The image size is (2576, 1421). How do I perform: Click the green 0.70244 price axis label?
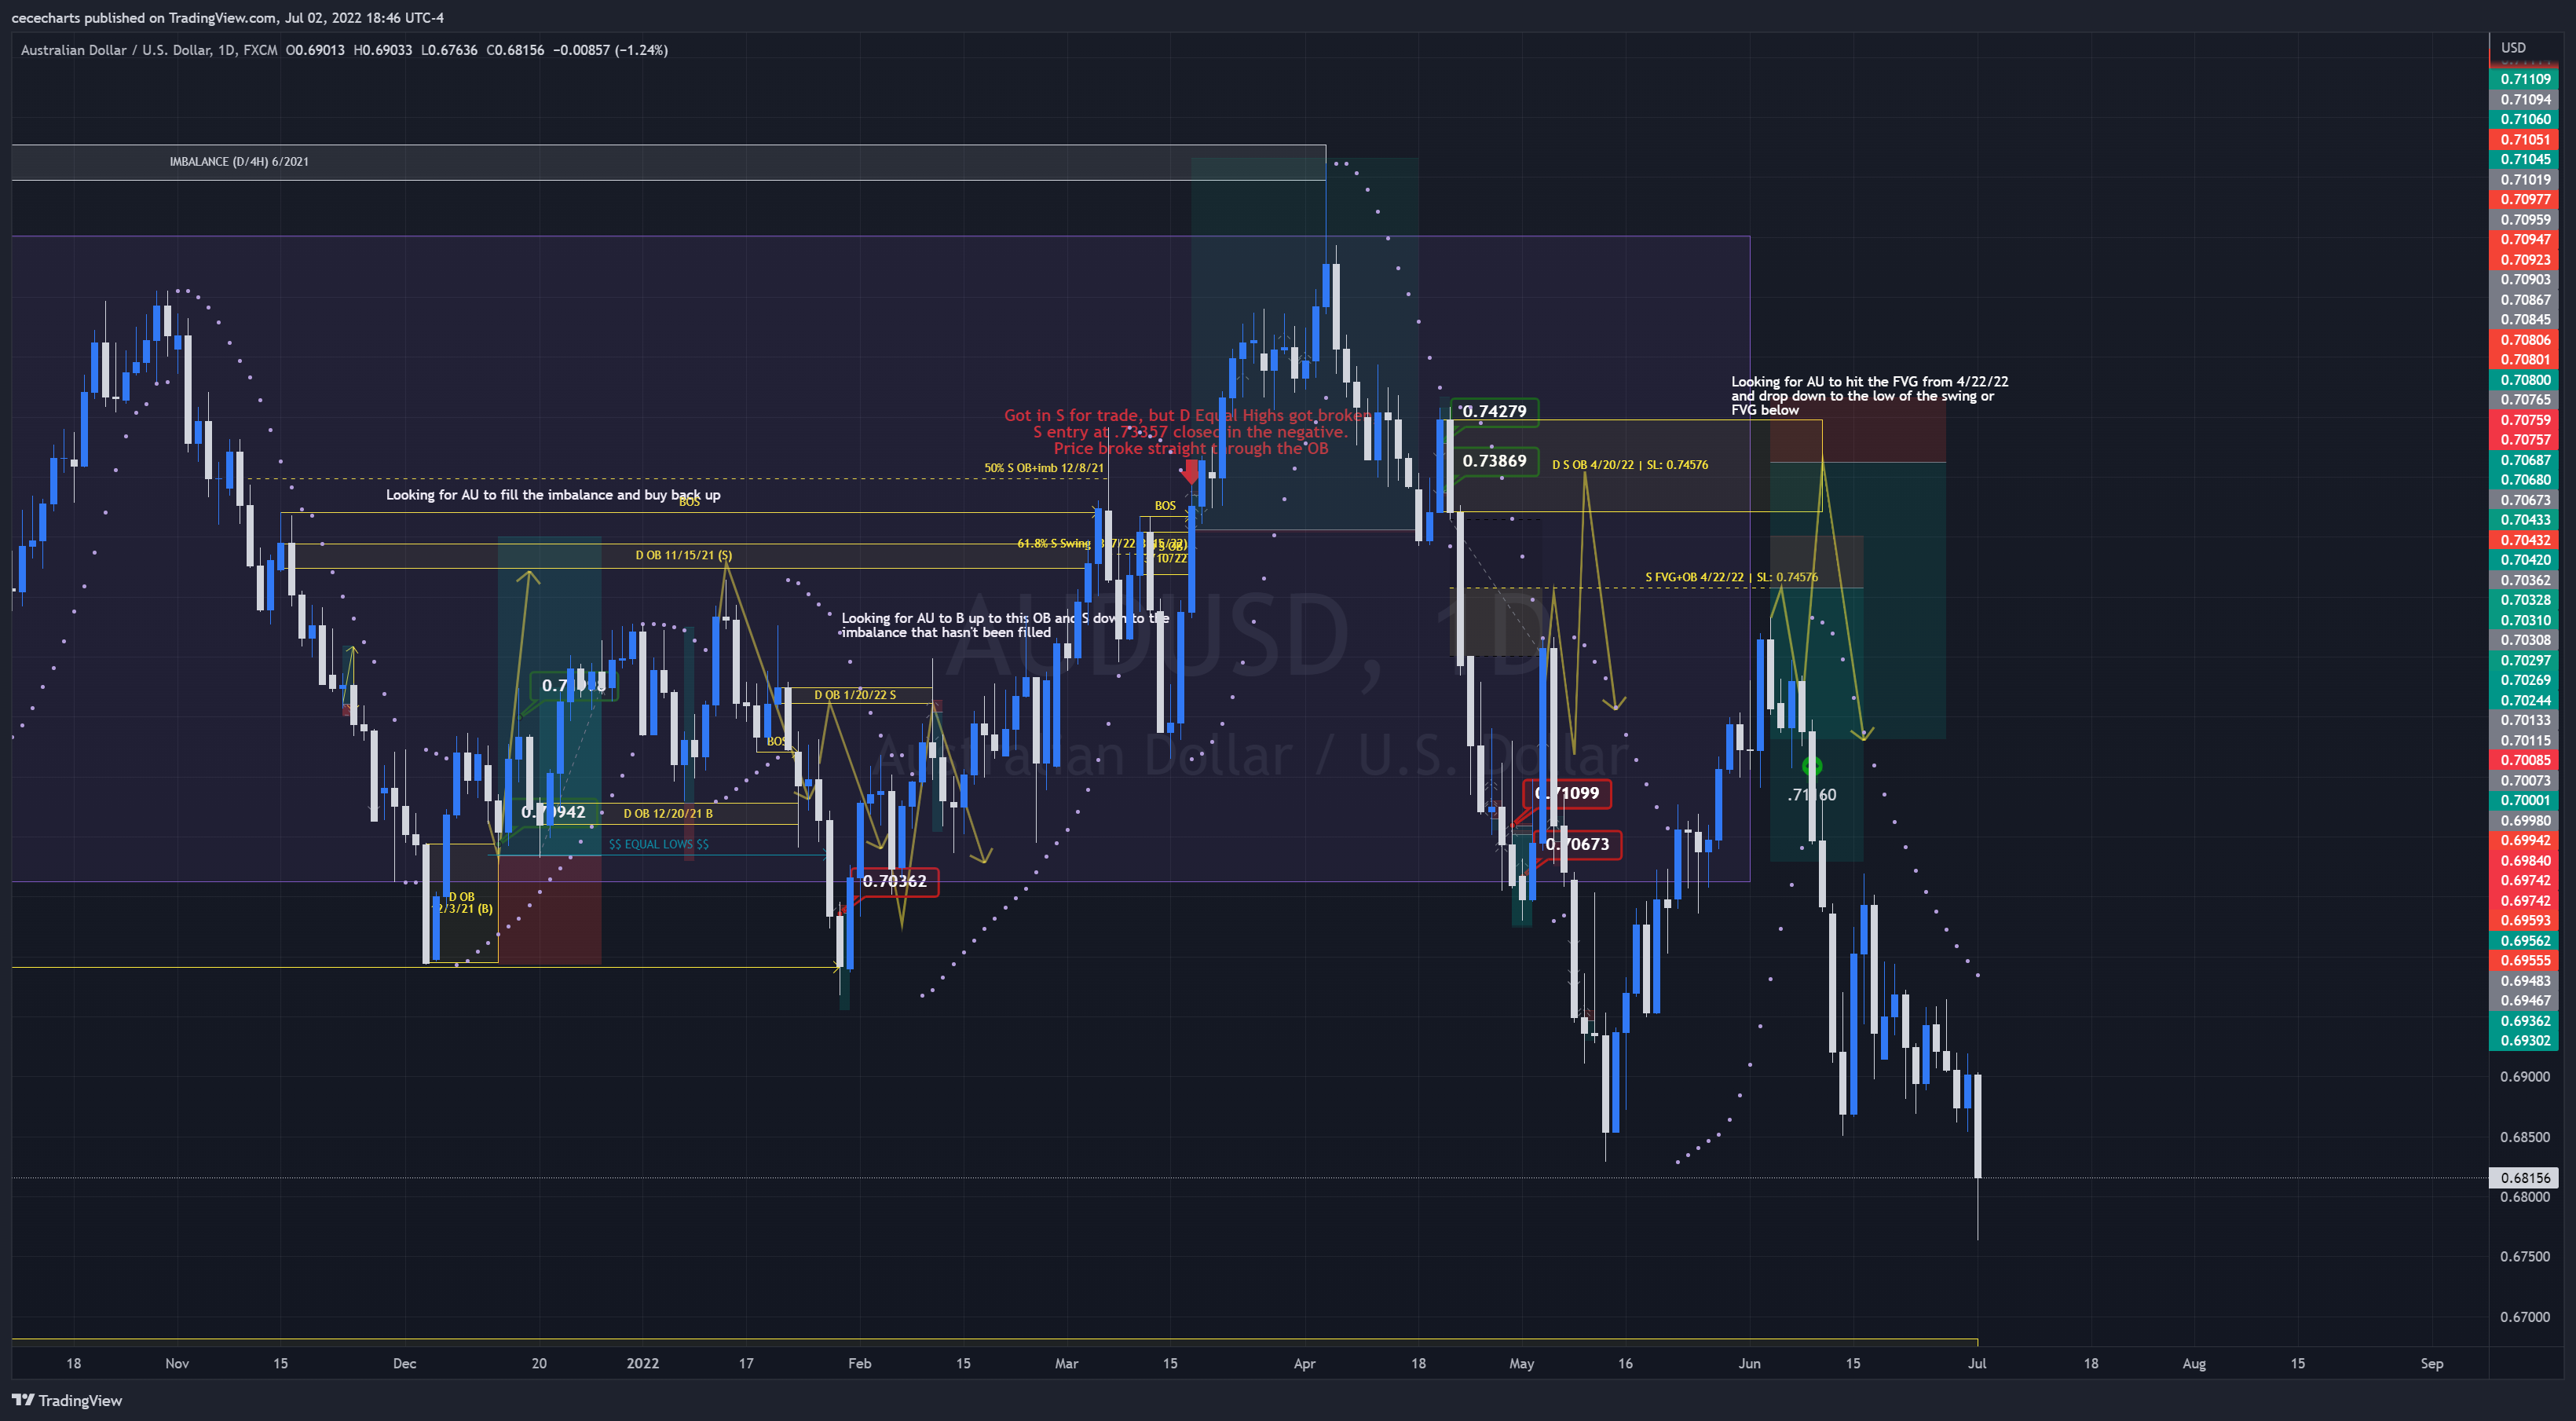point(2524,700)
